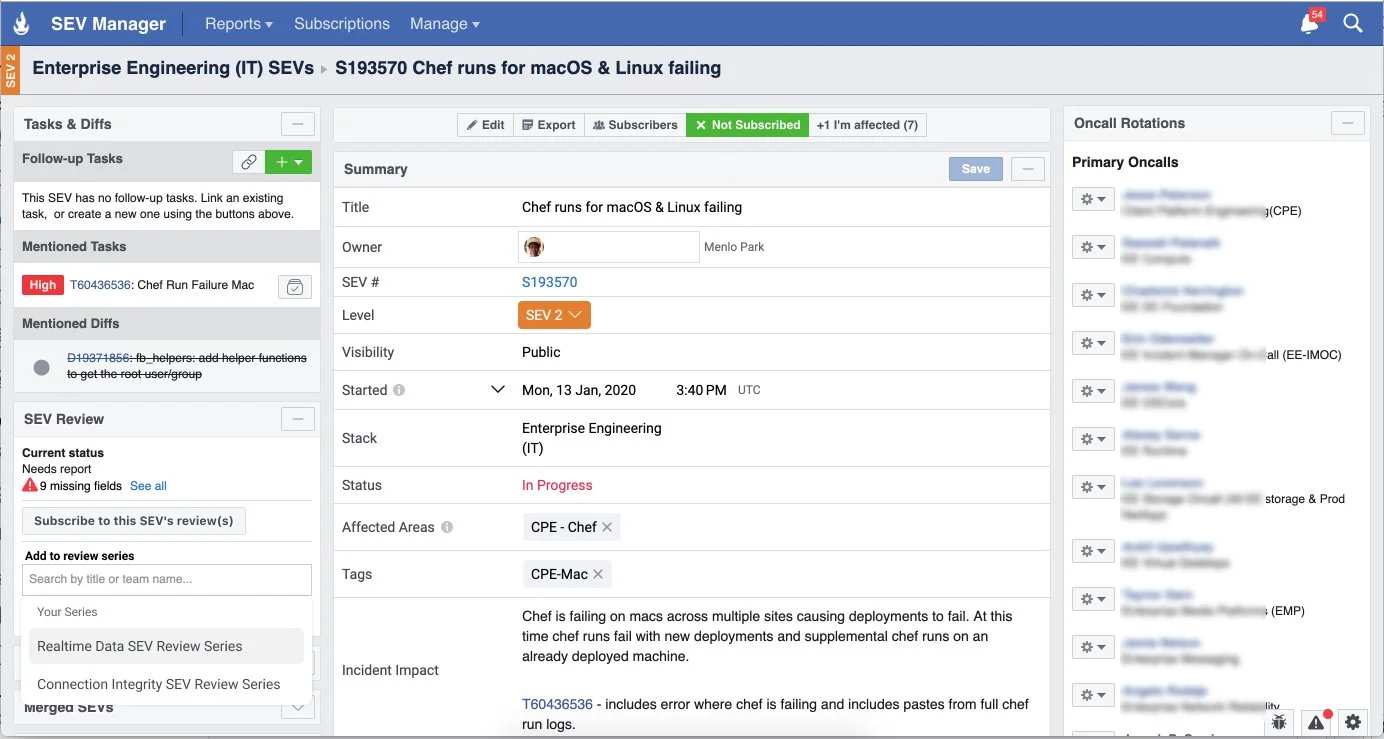Viewport: 1384px width, 739px height.
Task: Open the settings gear in bottom corner
Action: pyautogui.click(x=1353, y=722)
